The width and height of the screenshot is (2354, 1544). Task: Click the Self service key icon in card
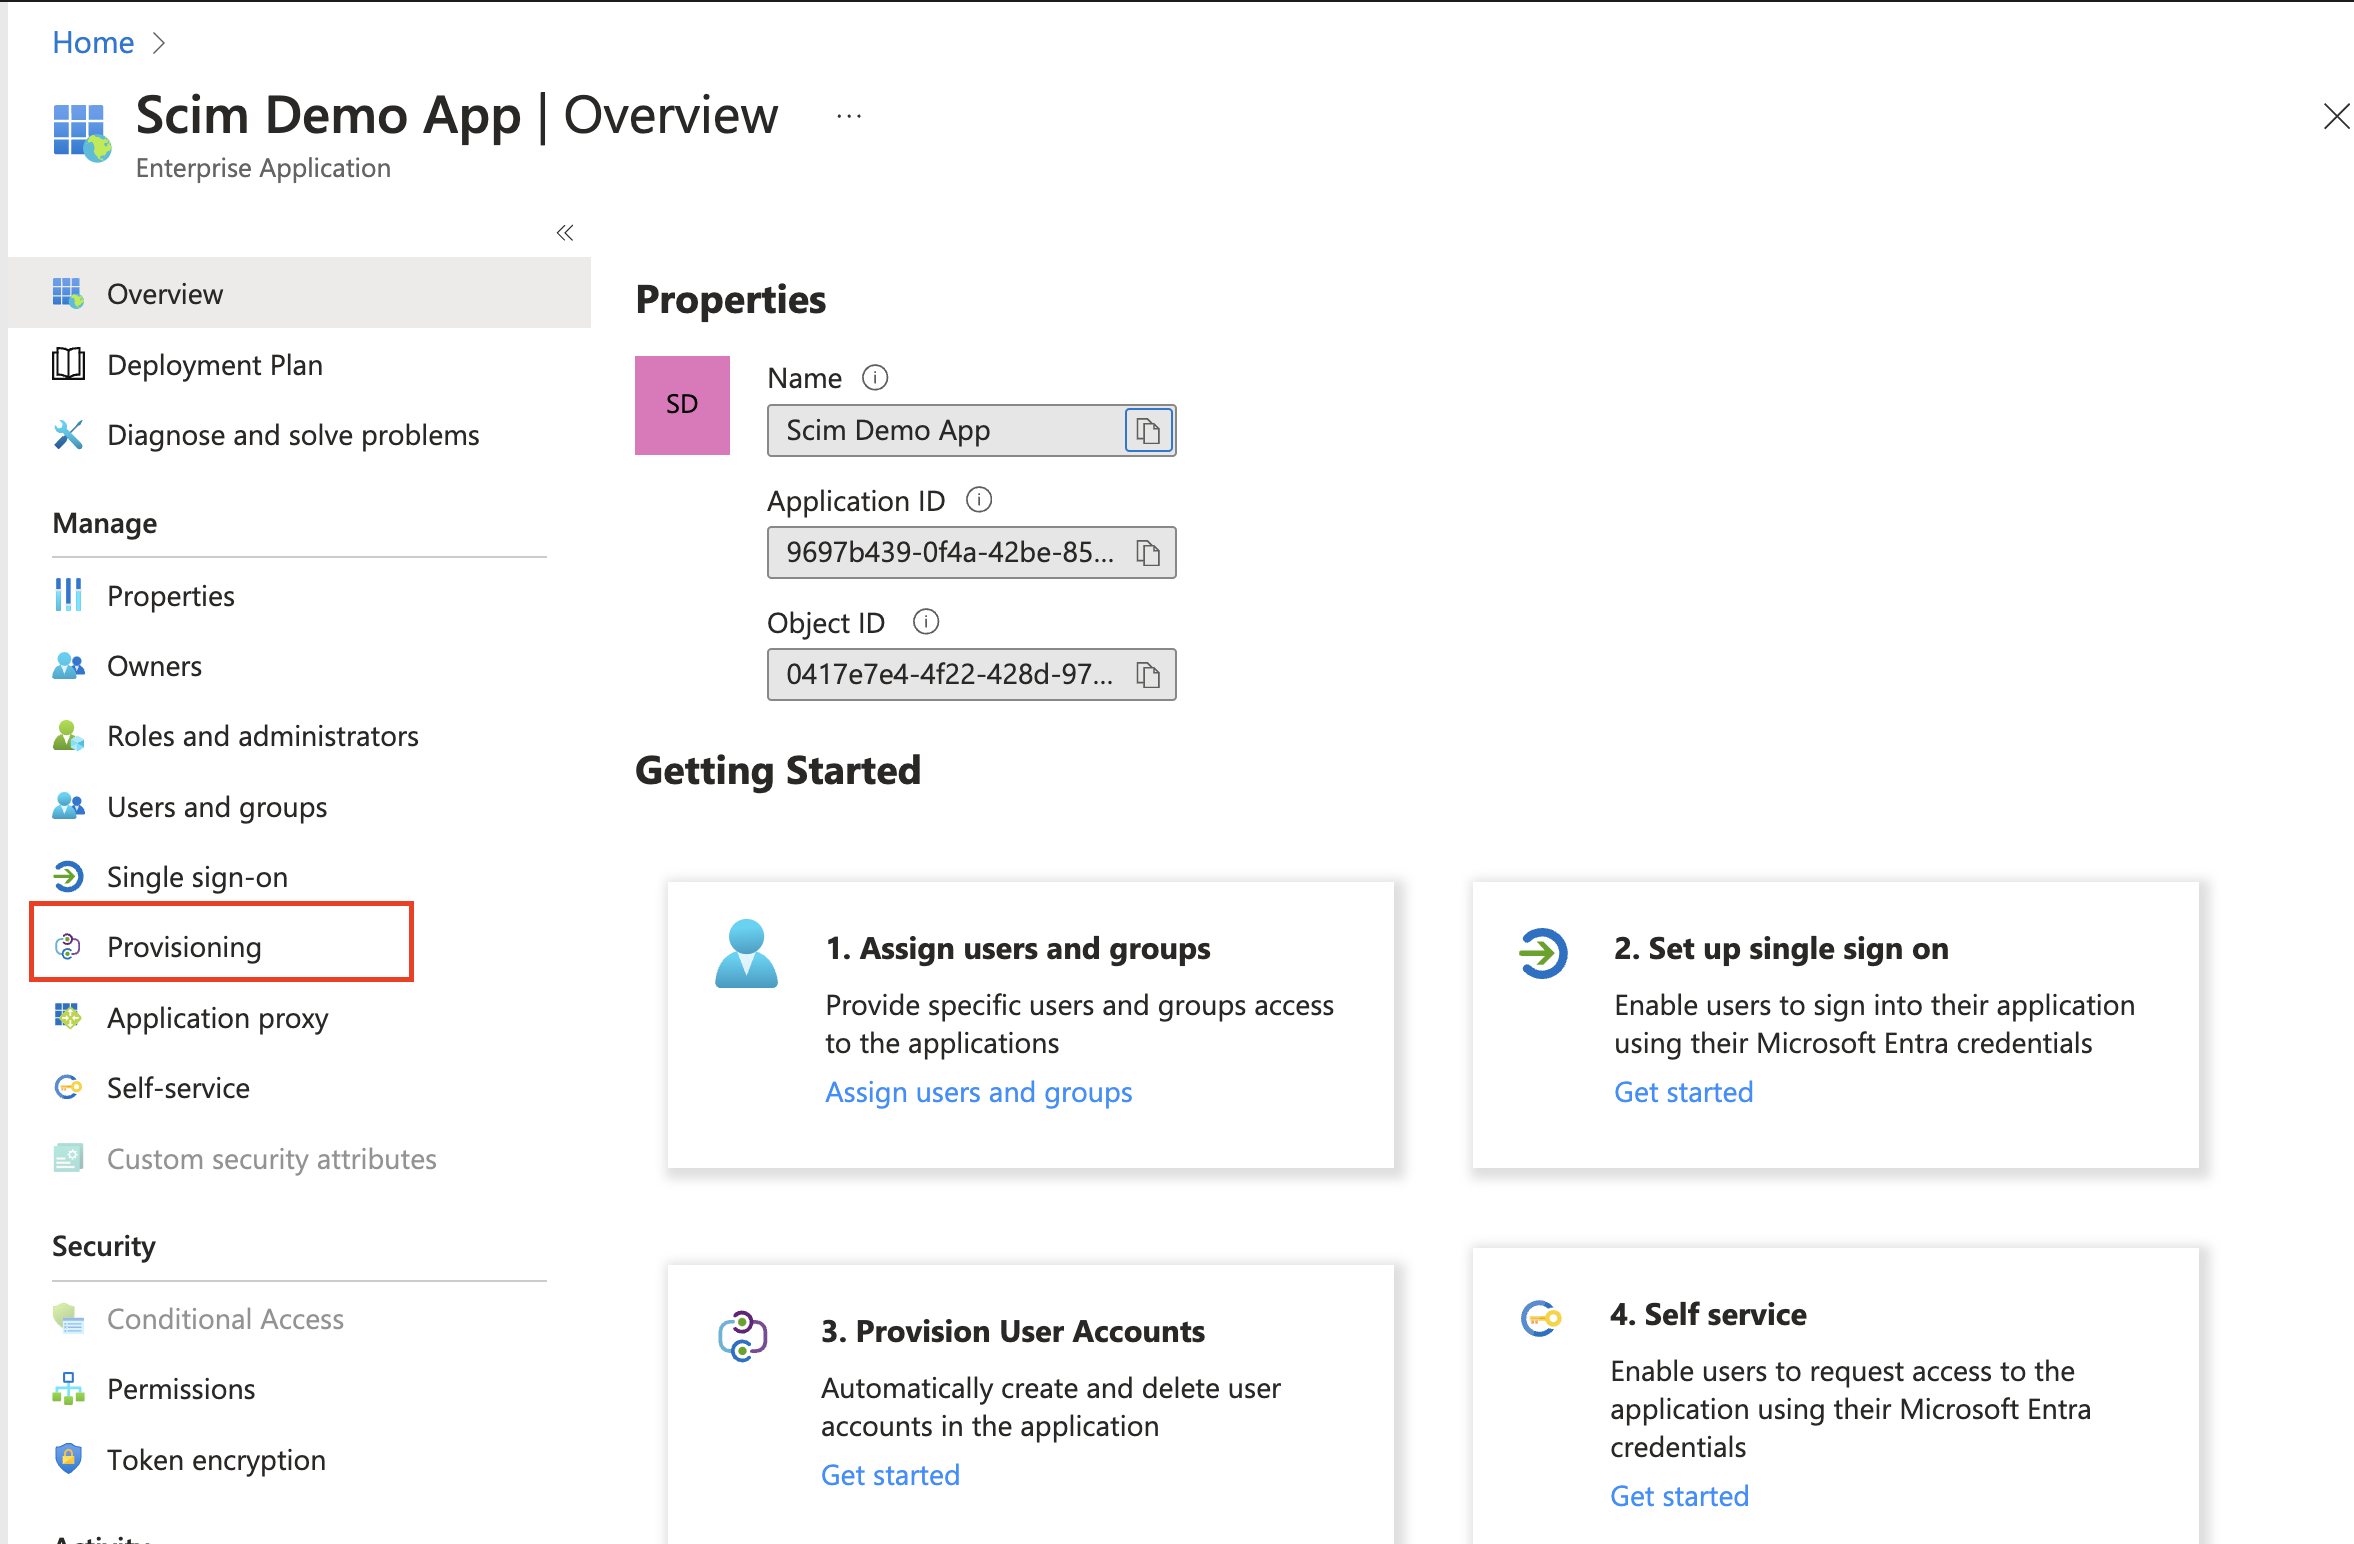pos(1540,1318)
